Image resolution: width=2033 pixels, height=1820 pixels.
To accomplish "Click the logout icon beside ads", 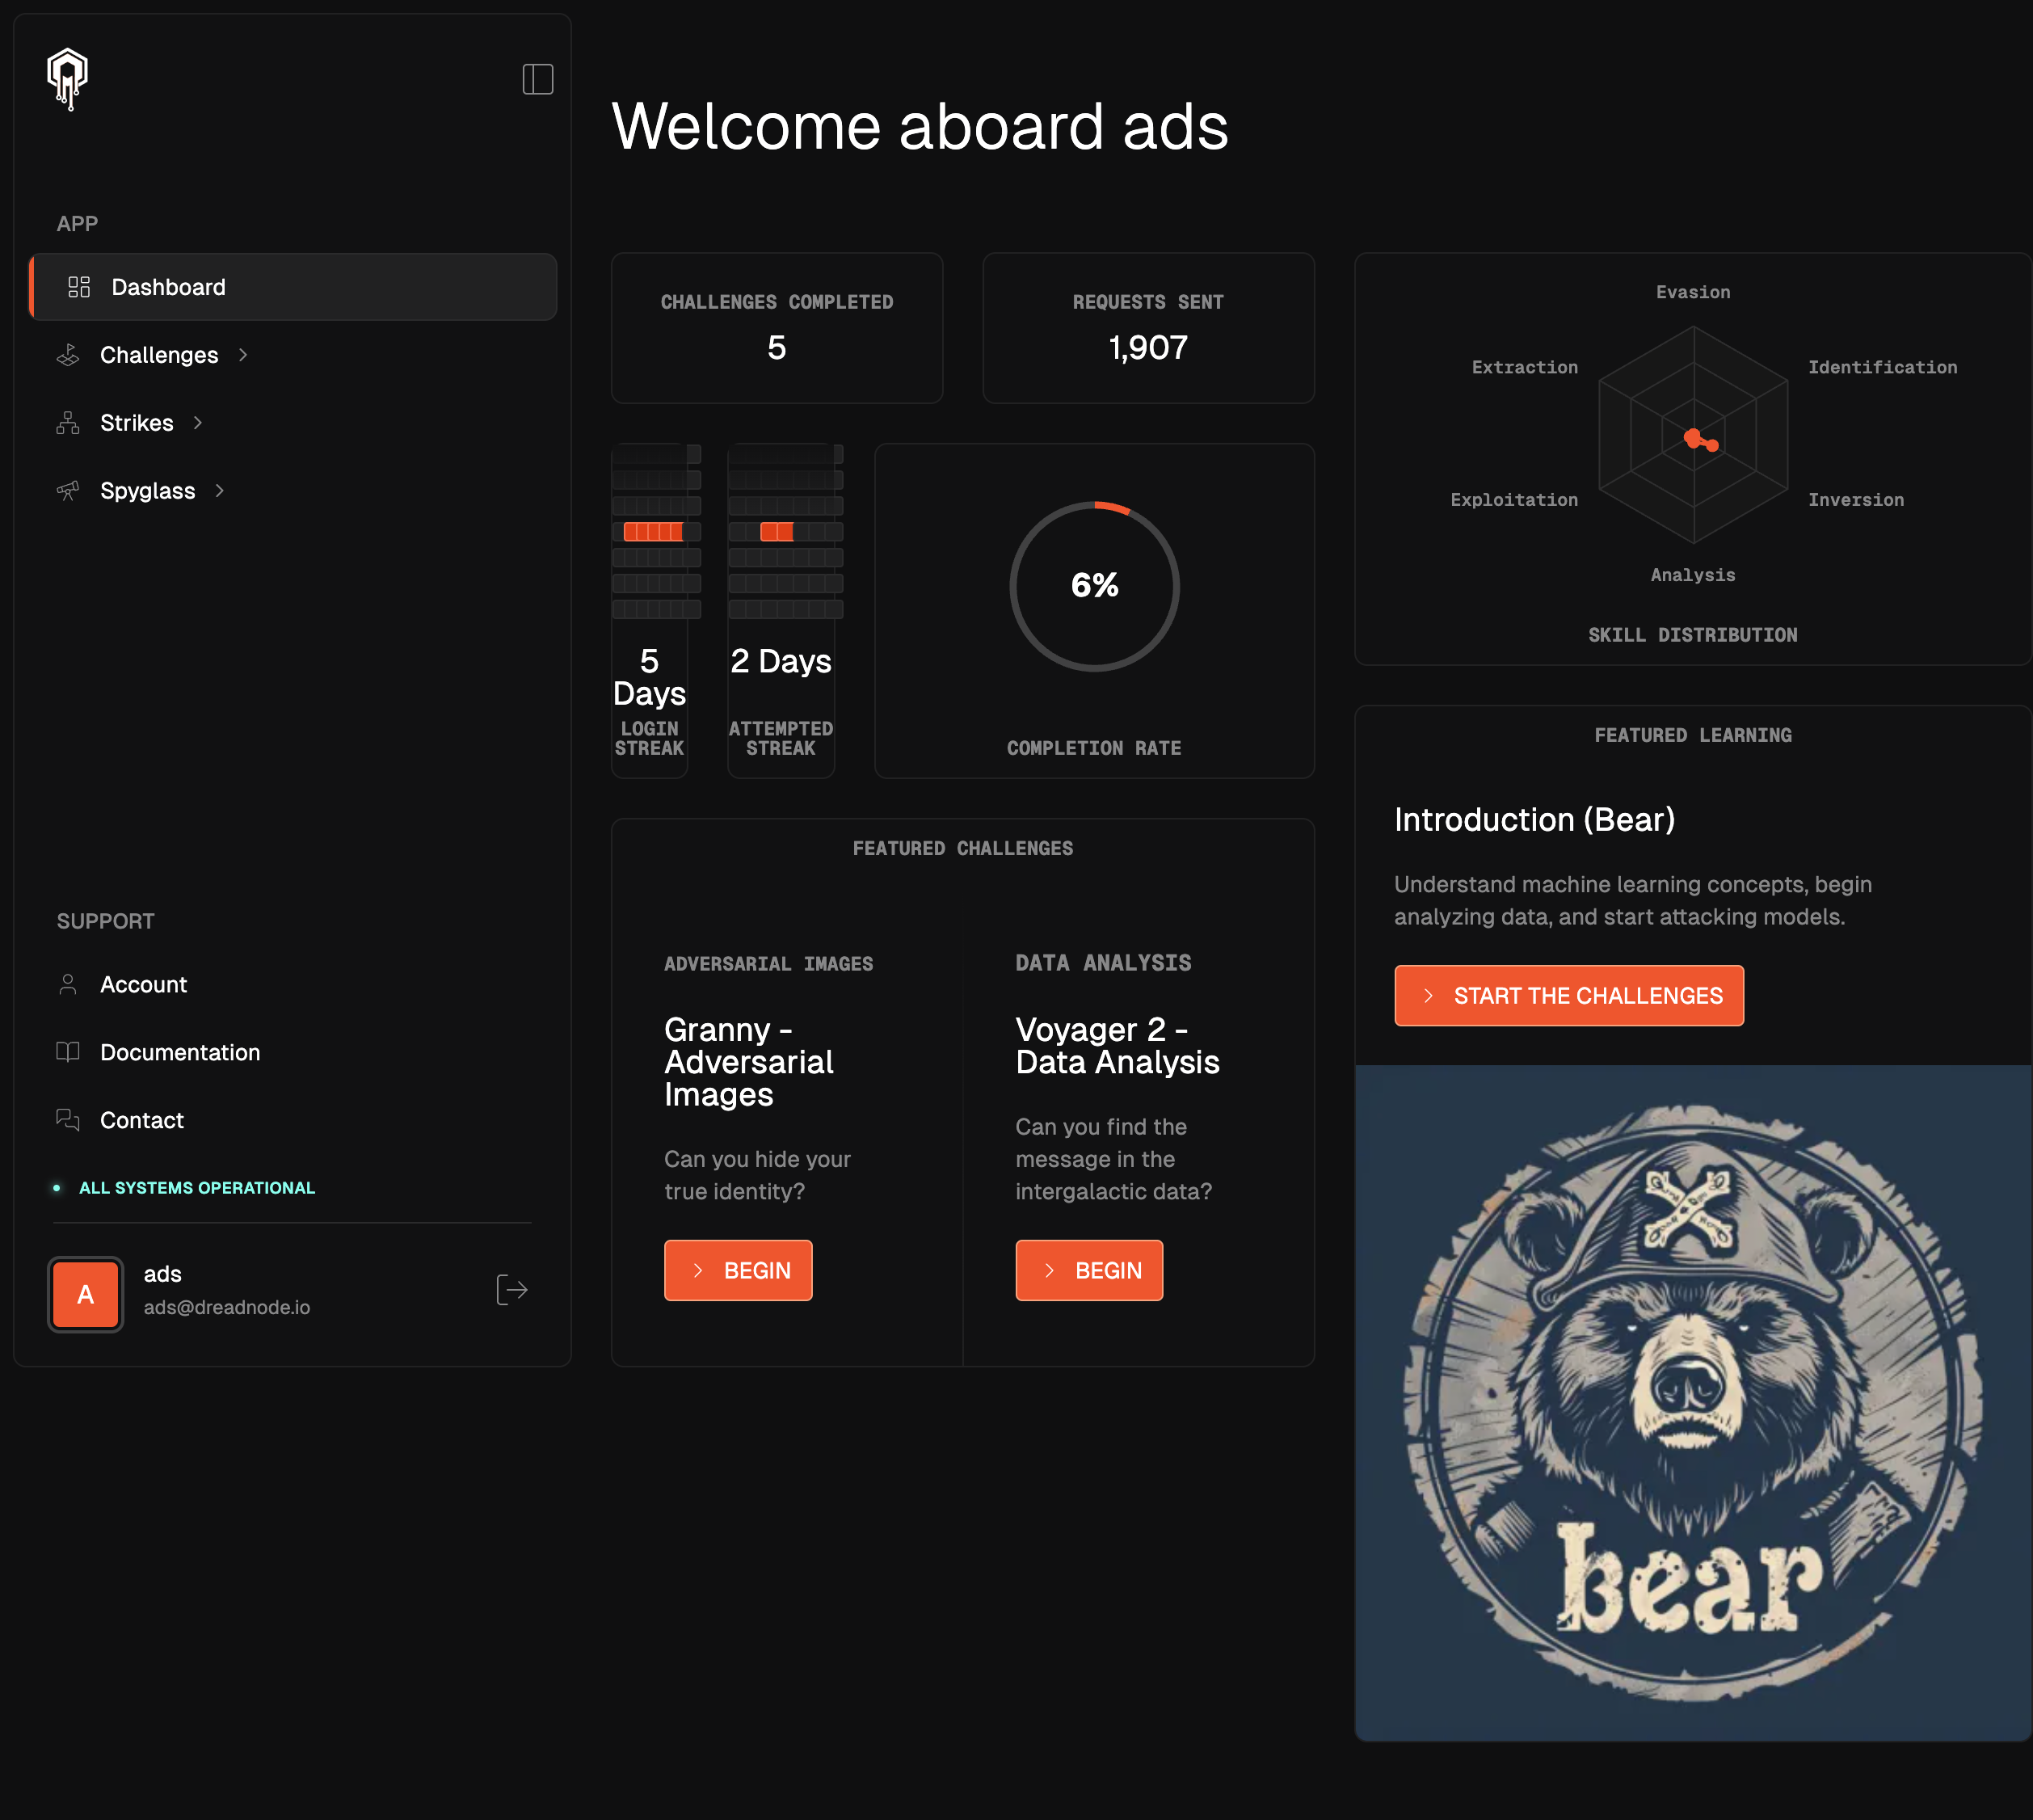I will coord(512,1290).
